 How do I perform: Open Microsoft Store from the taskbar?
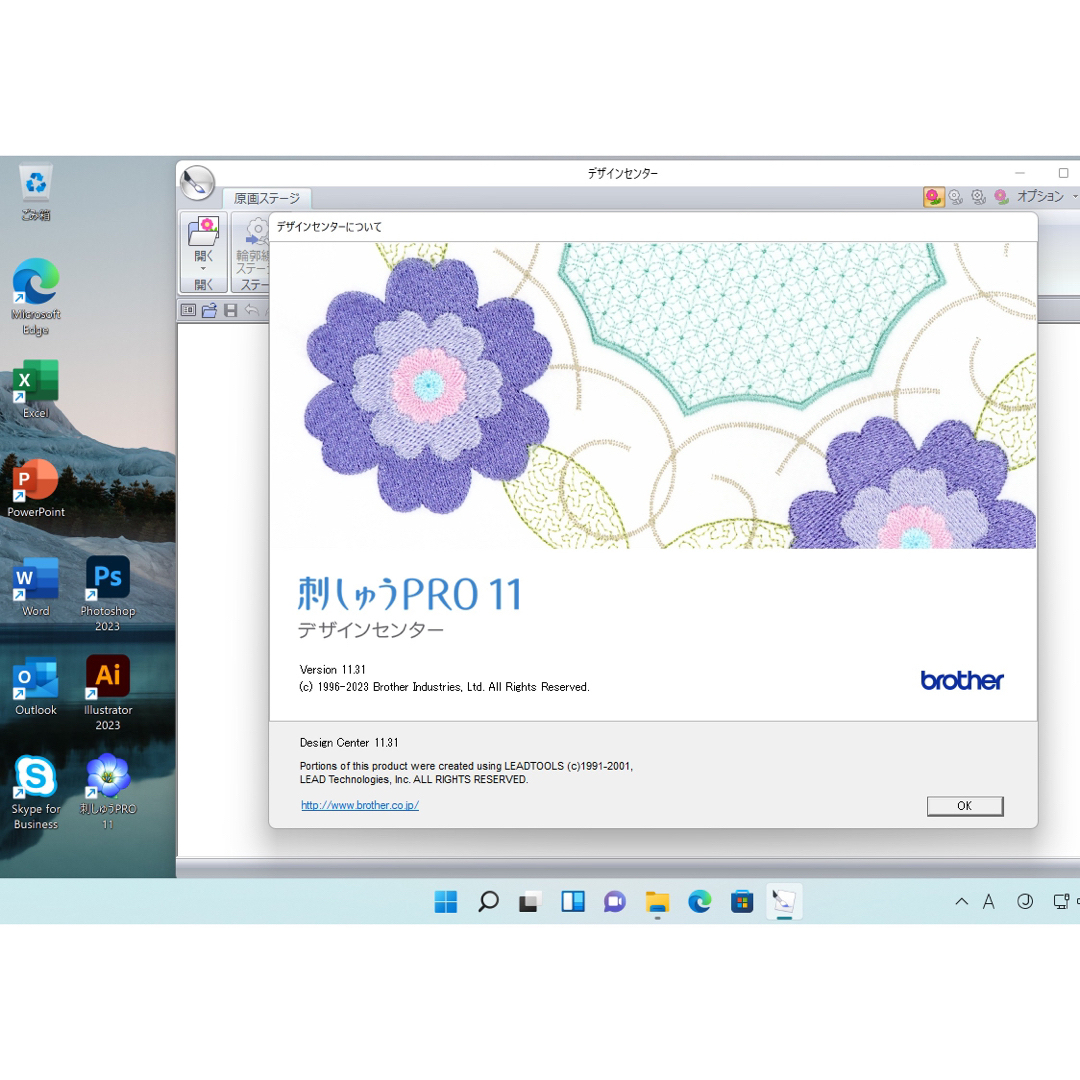tap(742, 901)
